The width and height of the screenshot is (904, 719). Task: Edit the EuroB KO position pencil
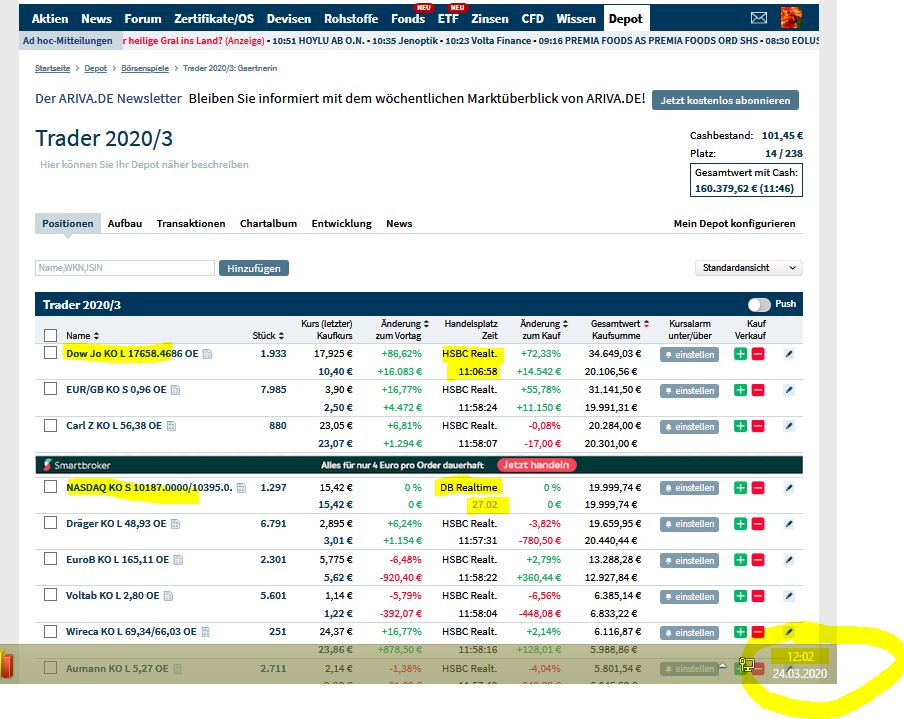(789, 560)
